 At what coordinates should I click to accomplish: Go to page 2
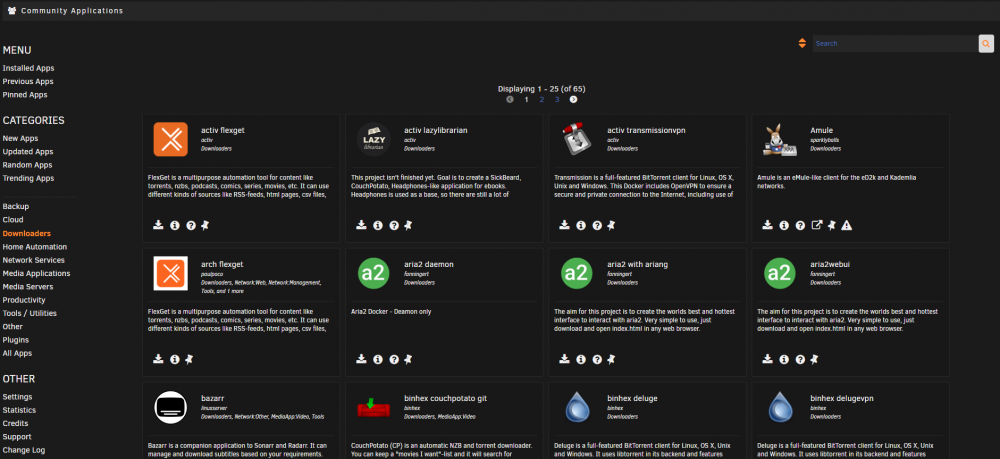tap(541, 99)
